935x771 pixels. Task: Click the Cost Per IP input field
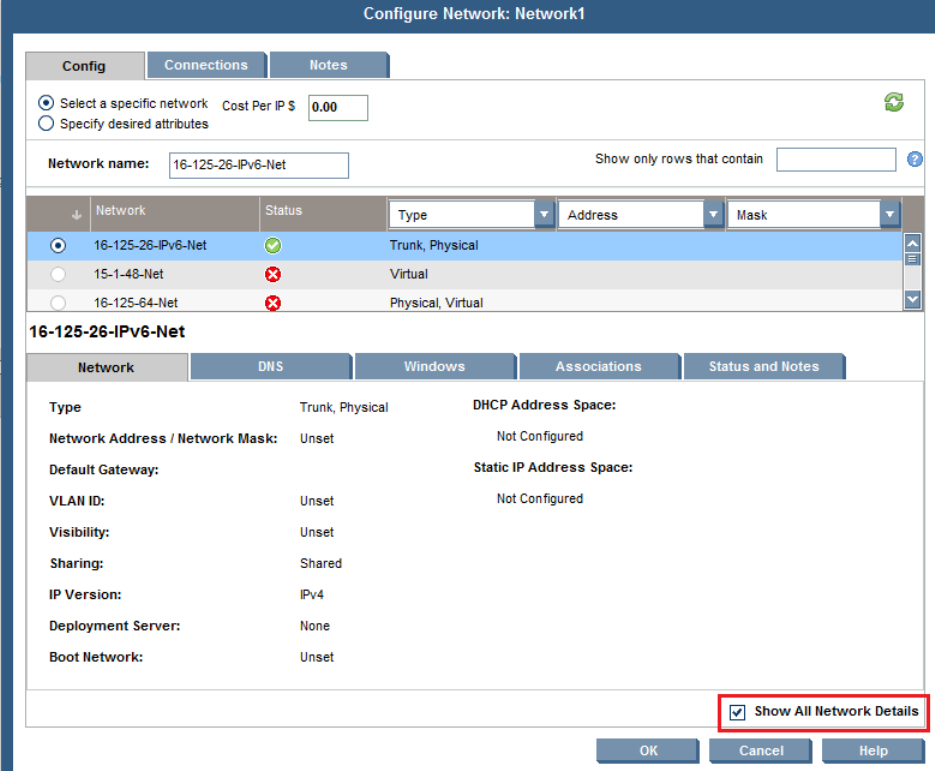click(338, 107)
